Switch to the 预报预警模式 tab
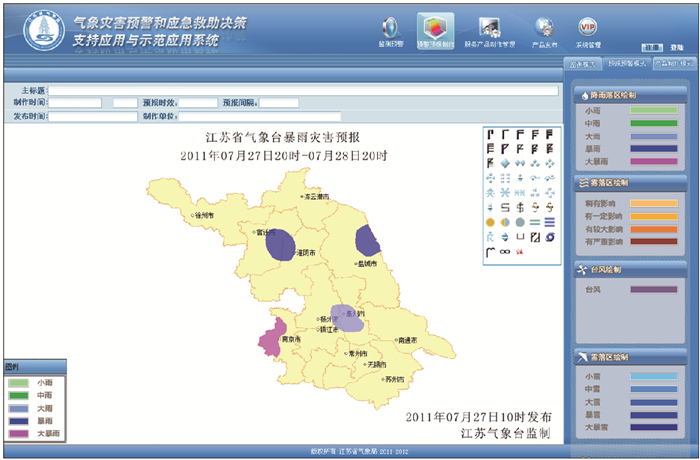Image resolution: width=700 pixels, height=460 pixels. point(626,62)
